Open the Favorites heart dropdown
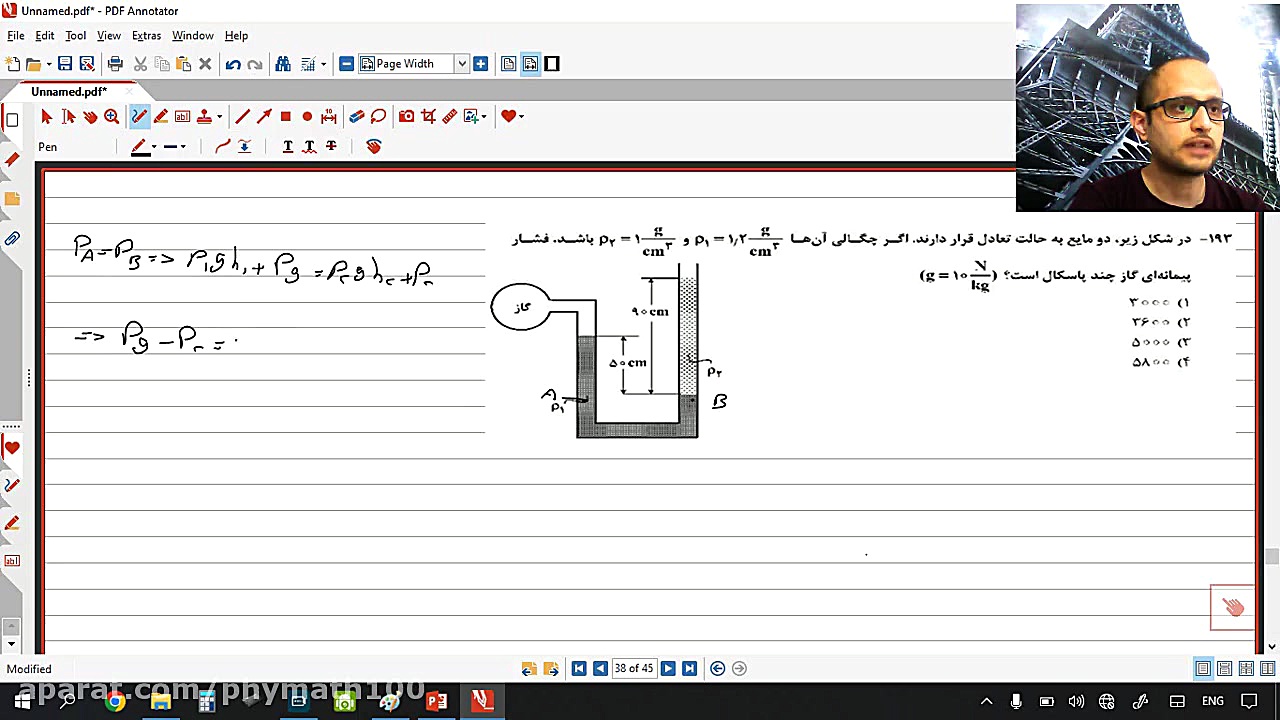The width and height of the screenshot is (1280, 720). click(521, 117)
